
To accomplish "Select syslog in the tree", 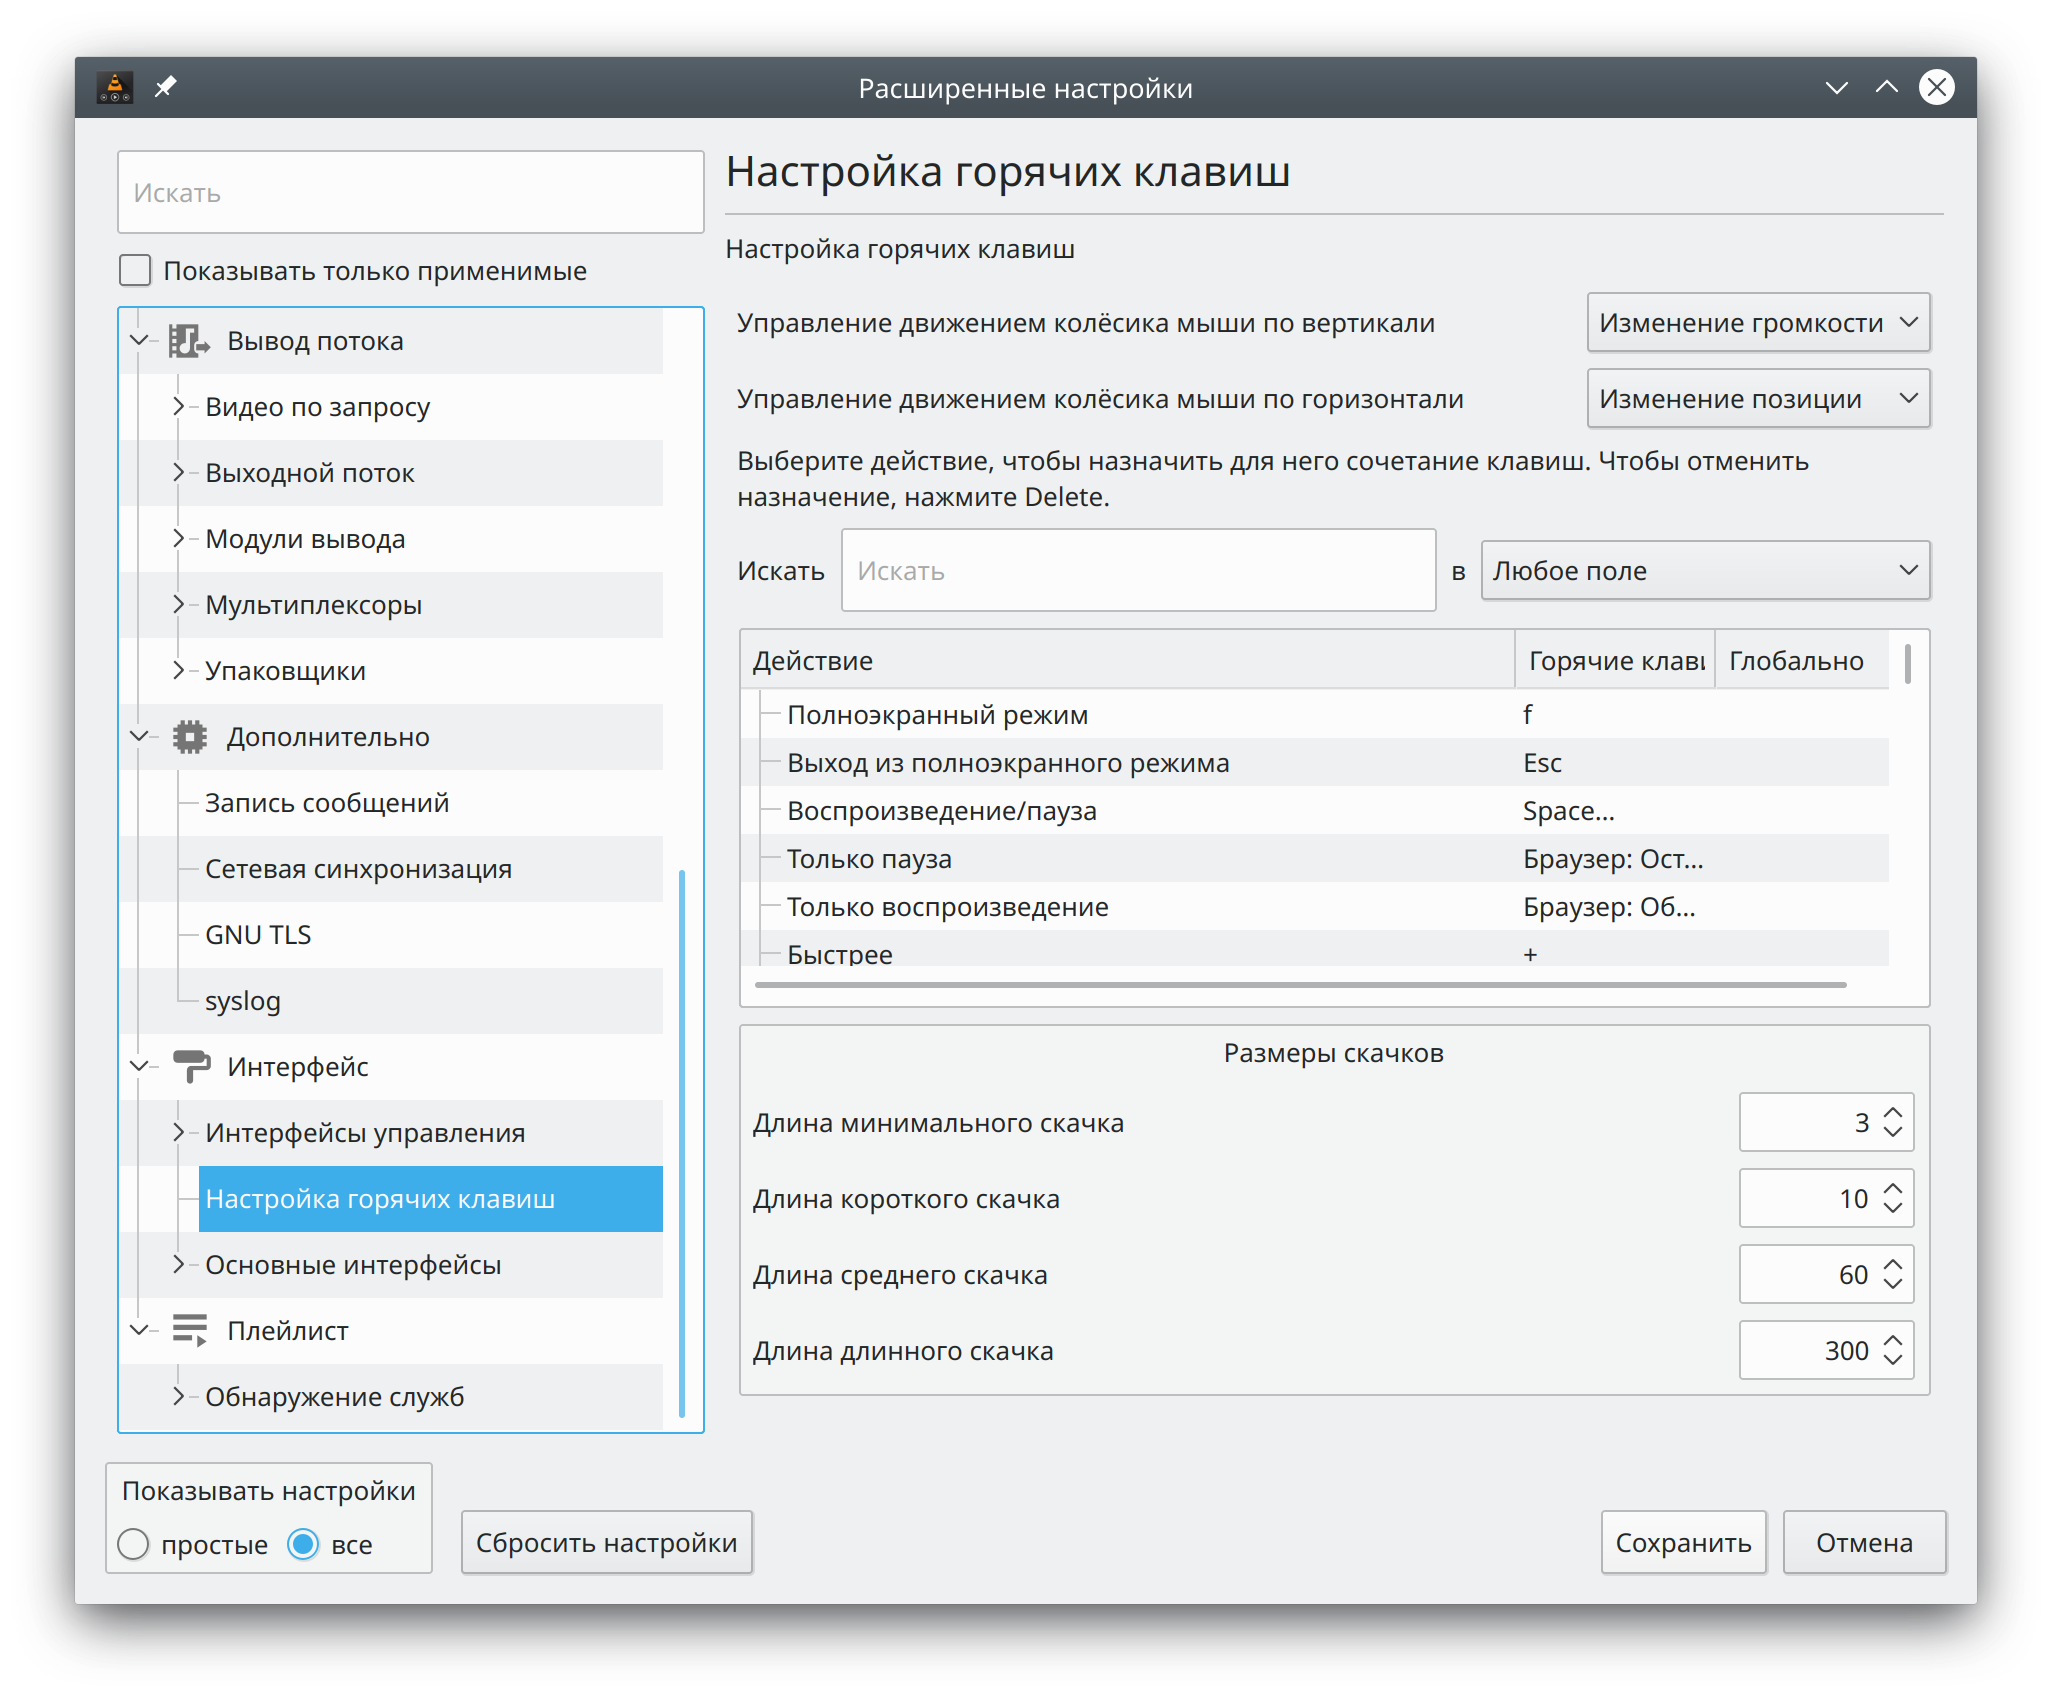I will [x=243, y=1001].
